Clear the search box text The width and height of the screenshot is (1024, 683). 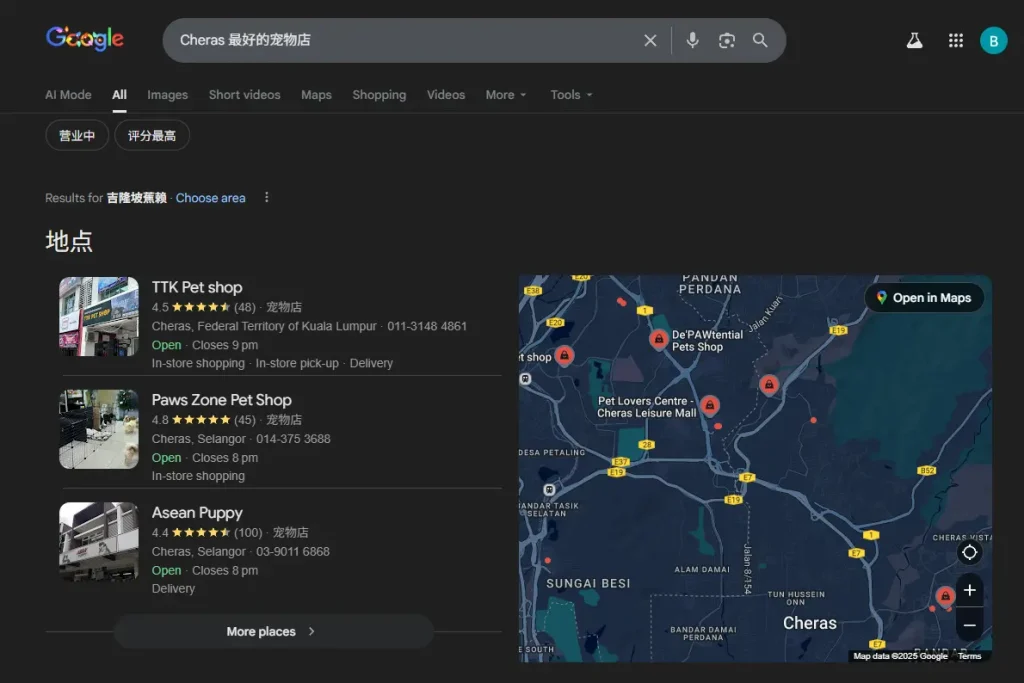[650, 40]
